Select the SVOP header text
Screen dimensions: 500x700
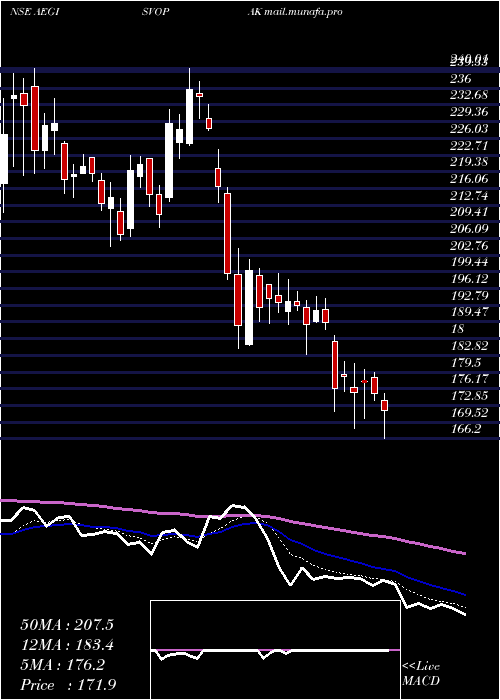click(x=155, y=12)
